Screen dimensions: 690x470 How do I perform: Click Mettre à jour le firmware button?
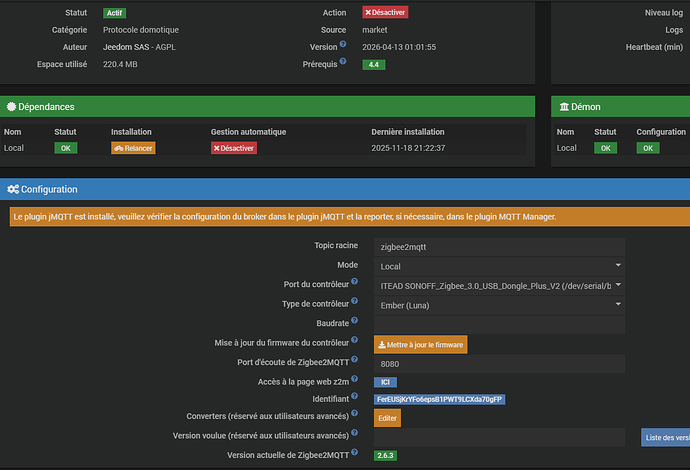click(420, 345)
